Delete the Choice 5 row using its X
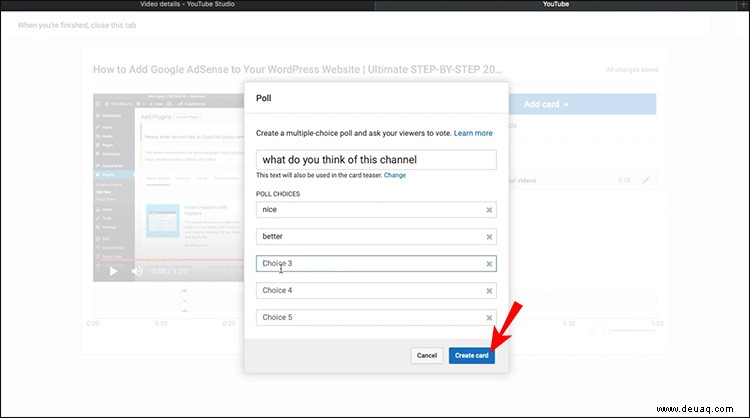Screen dimensions: 750x418 (489, 318)
